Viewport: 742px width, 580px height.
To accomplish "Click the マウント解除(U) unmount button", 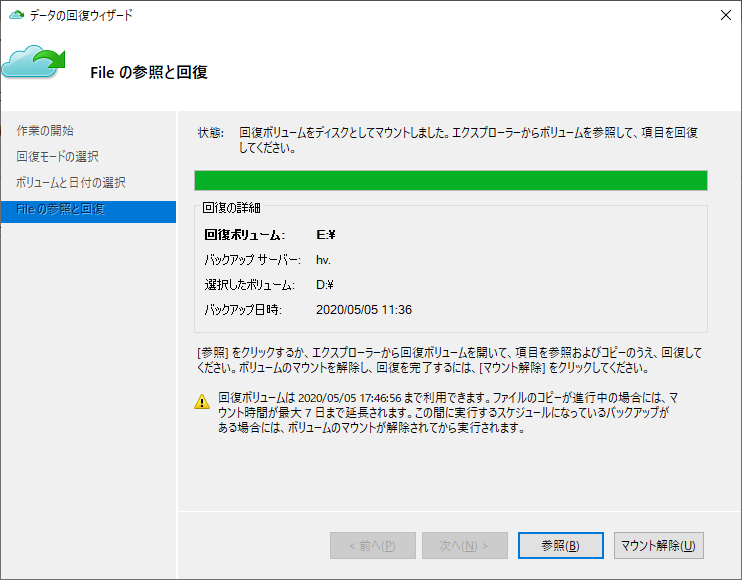I will click(x=658, y=545).
